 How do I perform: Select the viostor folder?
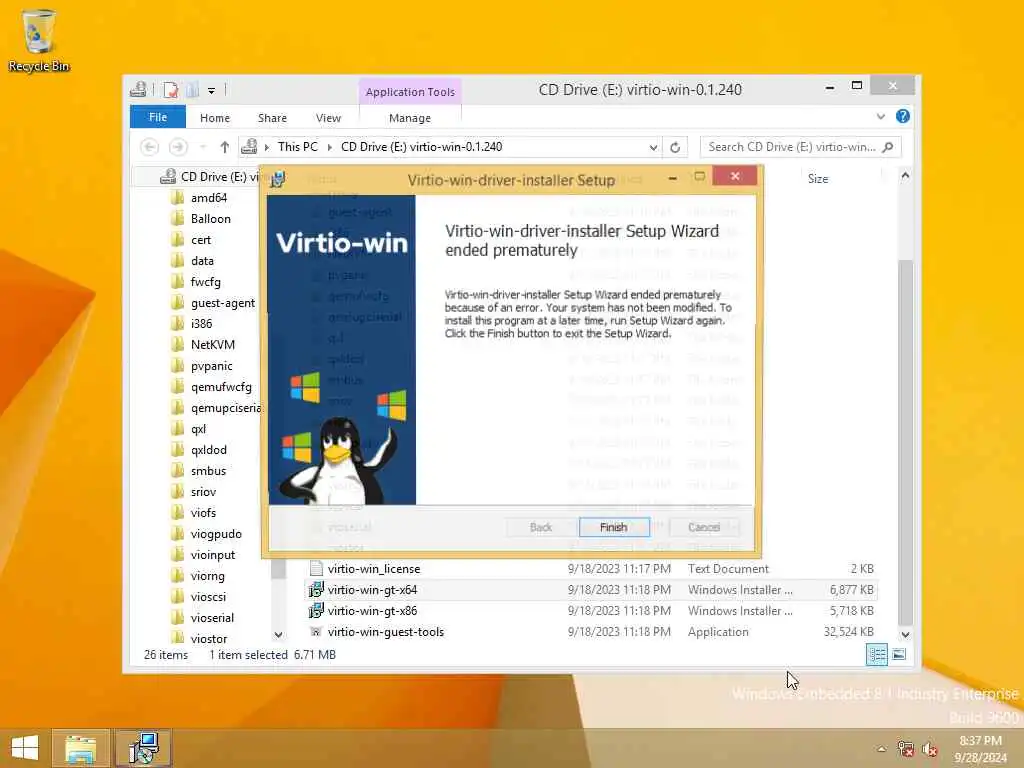click(209, 639)
